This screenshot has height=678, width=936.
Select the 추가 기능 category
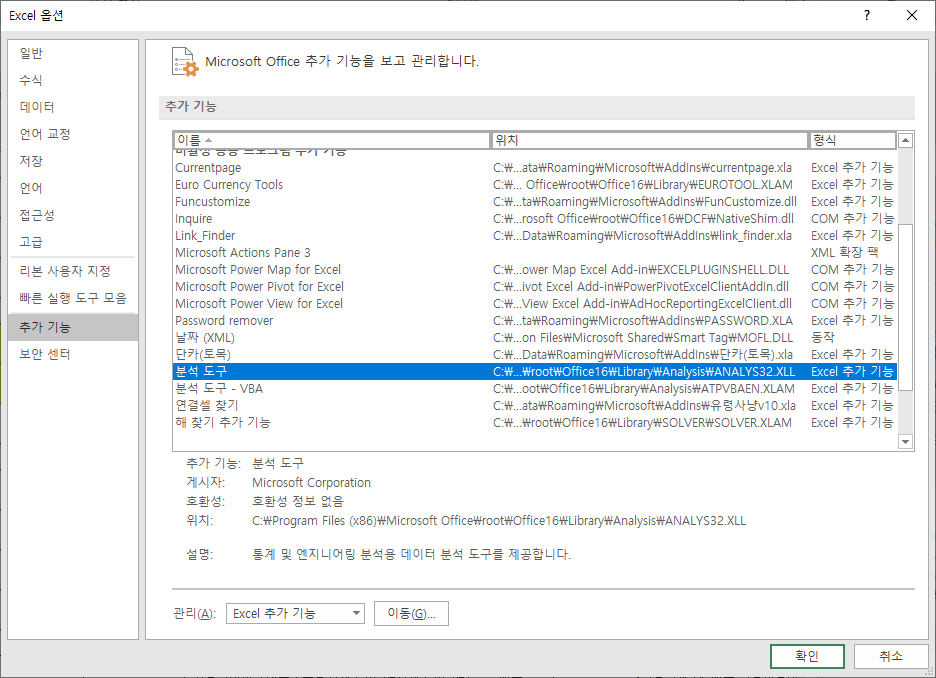[x=73, y=327]
